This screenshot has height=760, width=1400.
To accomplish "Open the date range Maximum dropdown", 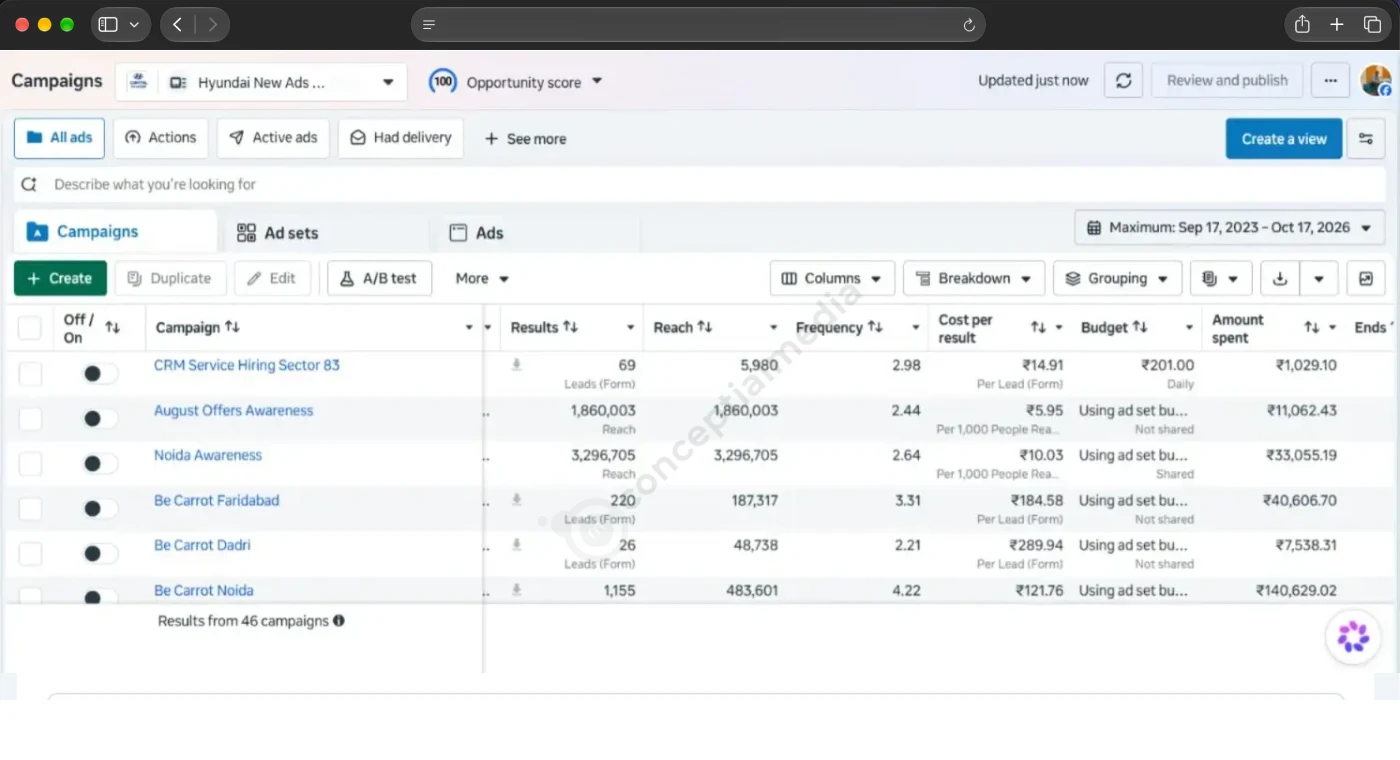I will click(x=1229, y=228).
